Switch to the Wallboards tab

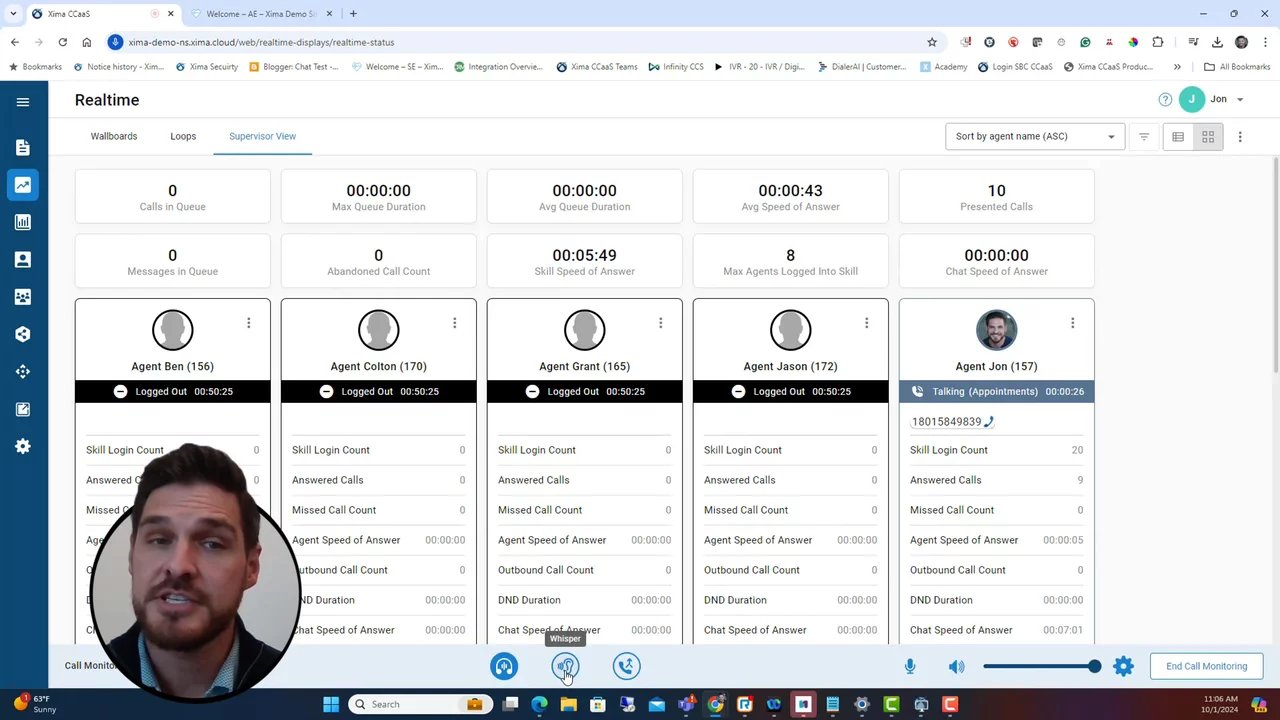pyautogui.click(x=114, y=136)
